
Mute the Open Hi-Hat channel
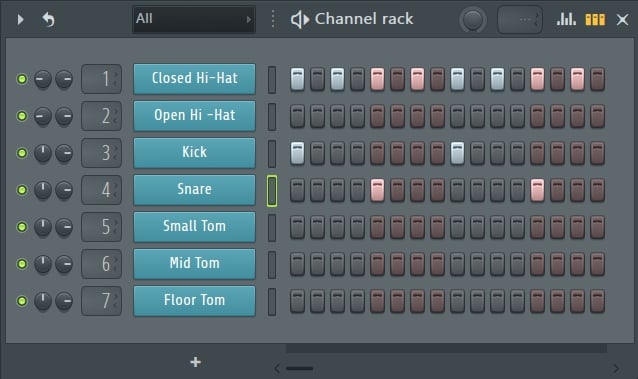(x=22, y=116)
